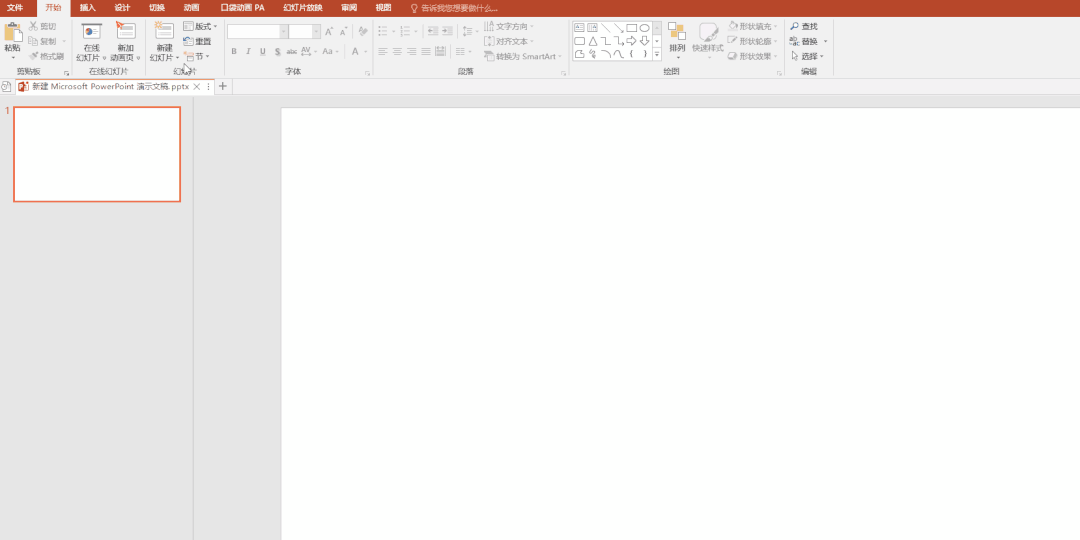
Task: Expand the shapes gallery More arrow
Action: pos(657,54)
